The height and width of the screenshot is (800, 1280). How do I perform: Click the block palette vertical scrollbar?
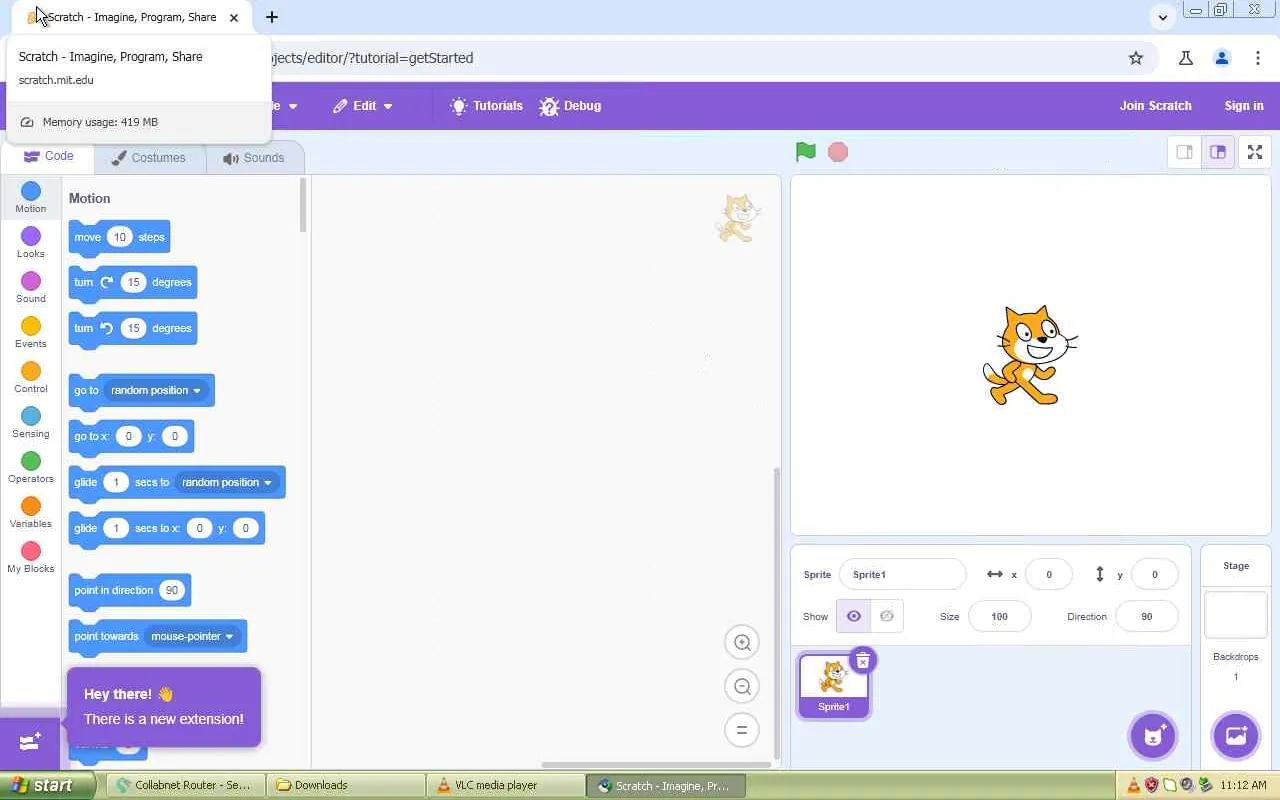(303, 205)
